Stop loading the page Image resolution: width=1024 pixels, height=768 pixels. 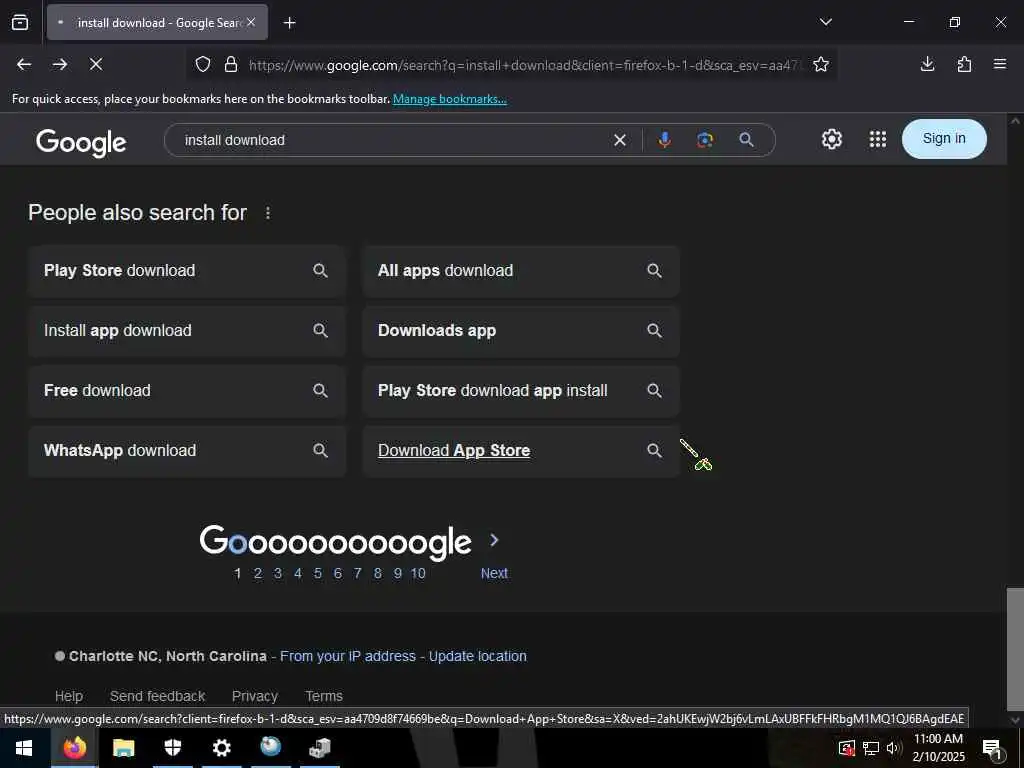pos(96,64)
